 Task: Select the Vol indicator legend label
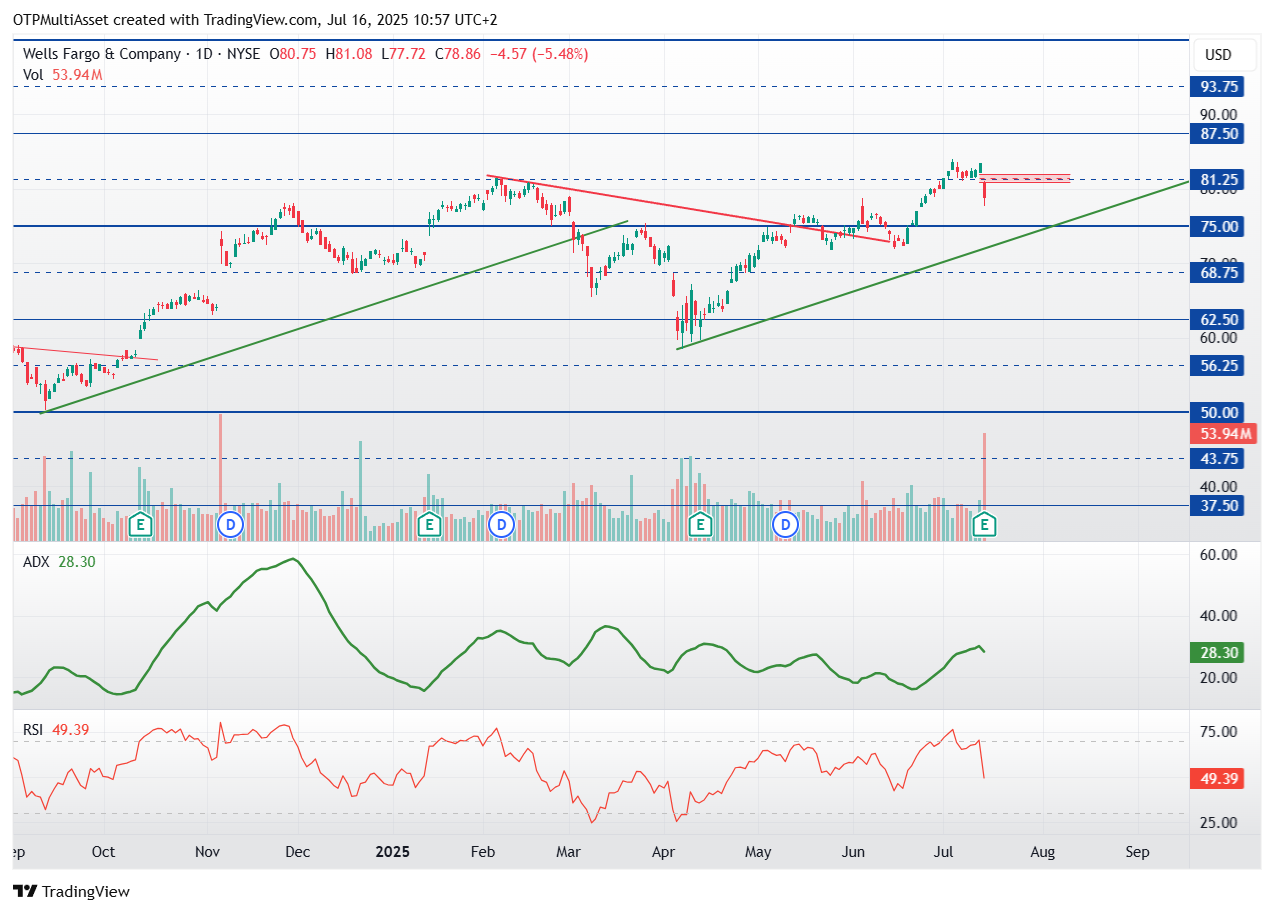tap(34, 74)
